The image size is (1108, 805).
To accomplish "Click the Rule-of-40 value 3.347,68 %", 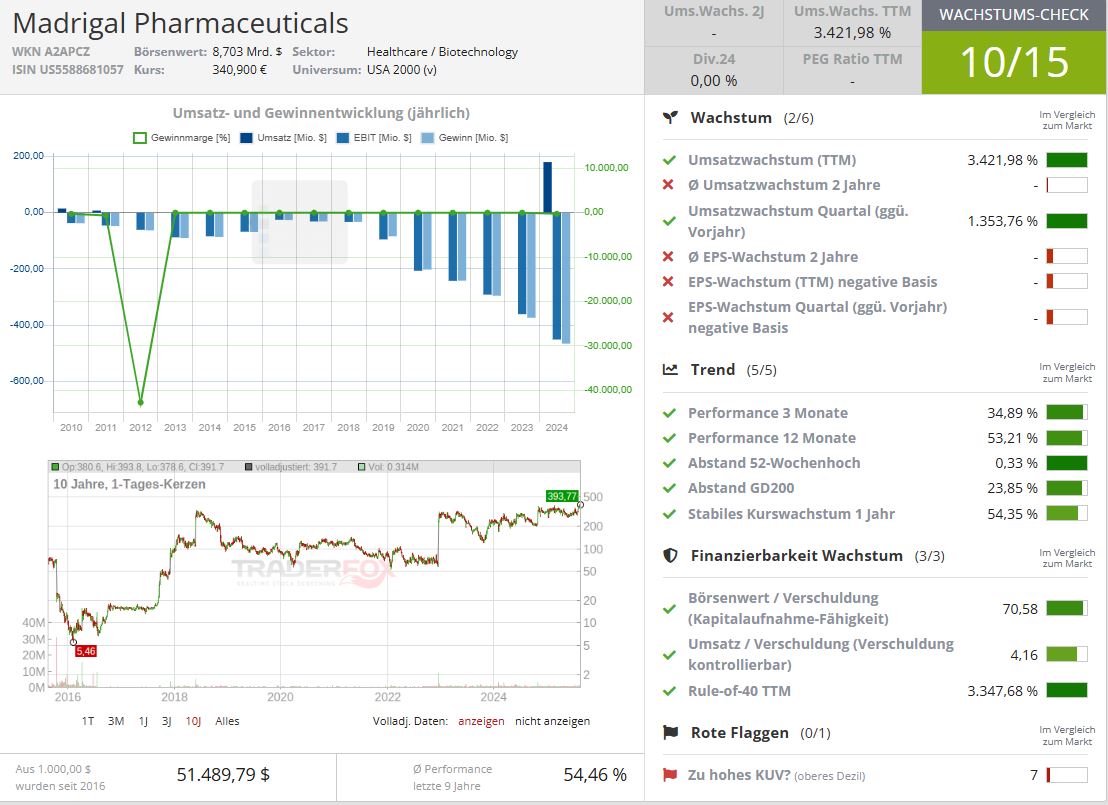I will point(1002,691).
